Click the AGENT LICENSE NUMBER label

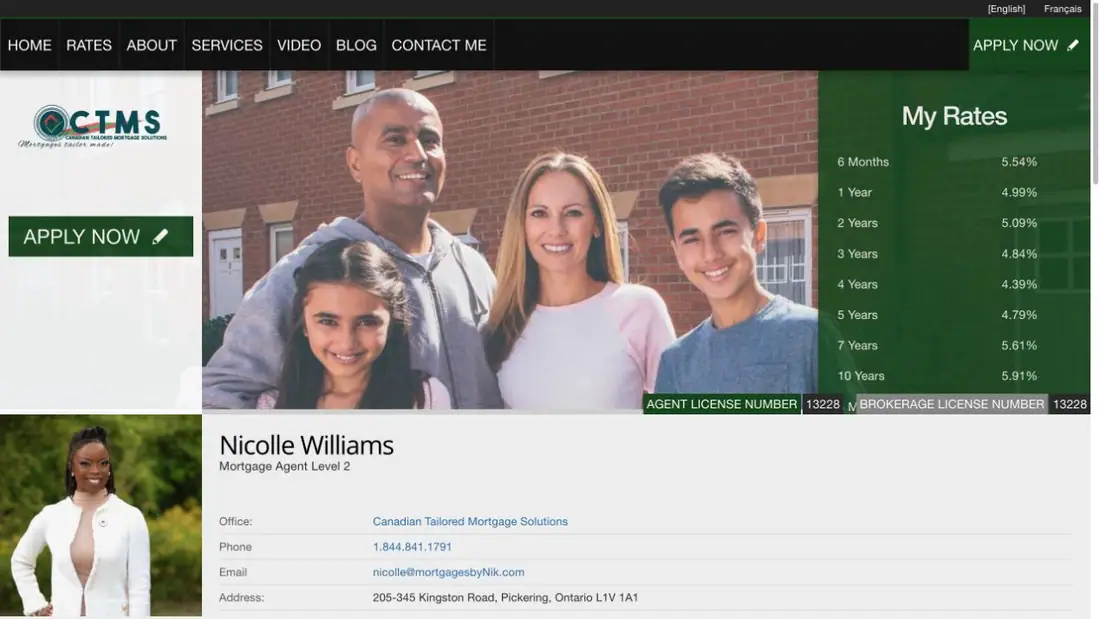(x=721, y=404)
